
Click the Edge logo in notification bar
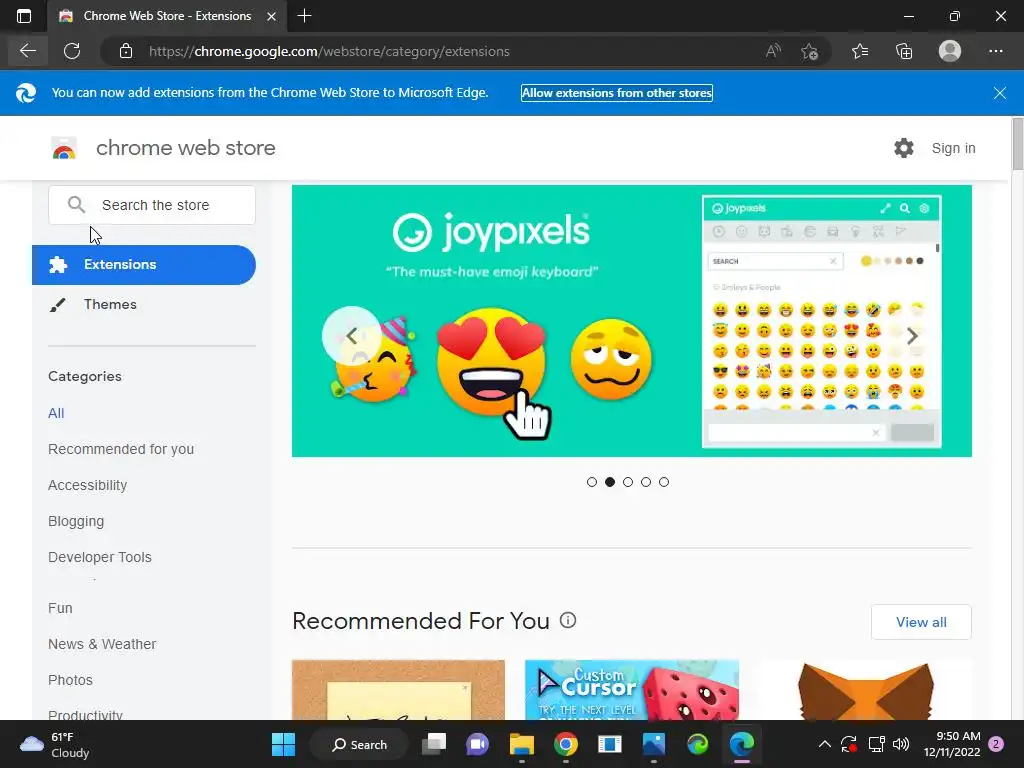tap(25, 93)
